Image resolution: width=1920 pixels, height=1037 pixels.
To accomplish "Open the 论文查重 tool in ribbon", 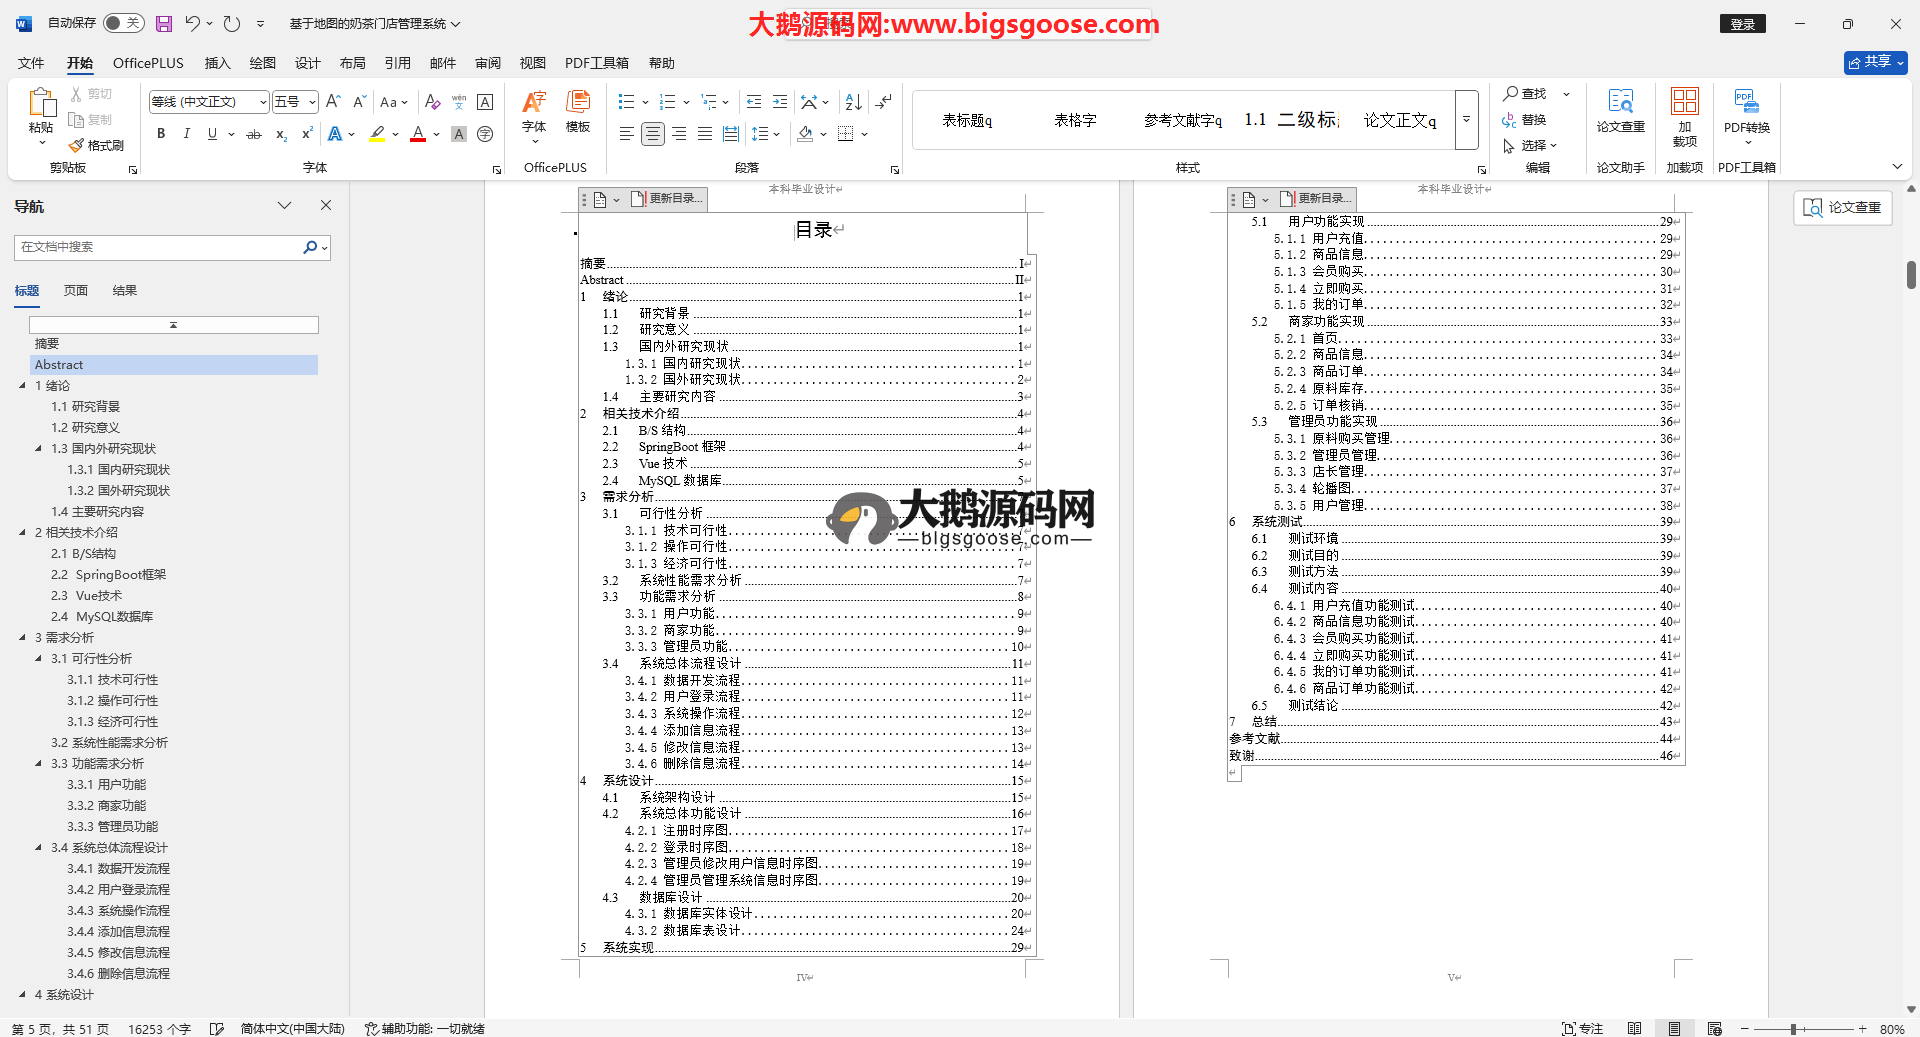I will (x=1620, y=111).
